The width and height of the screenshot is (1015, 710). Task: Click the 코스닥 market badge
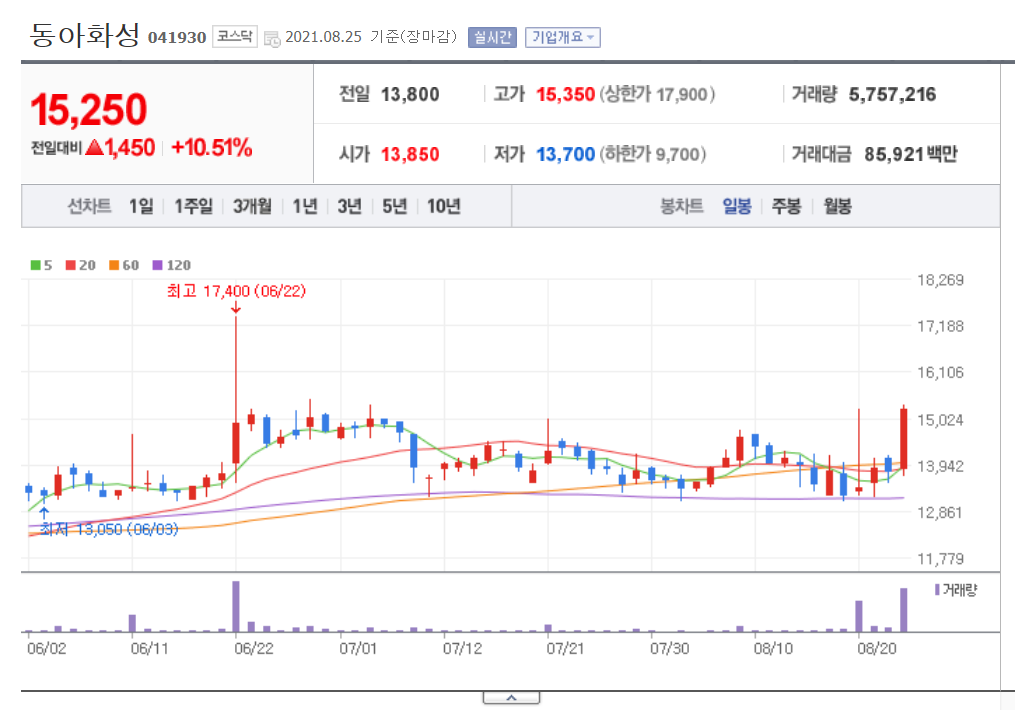pos(234,36)
